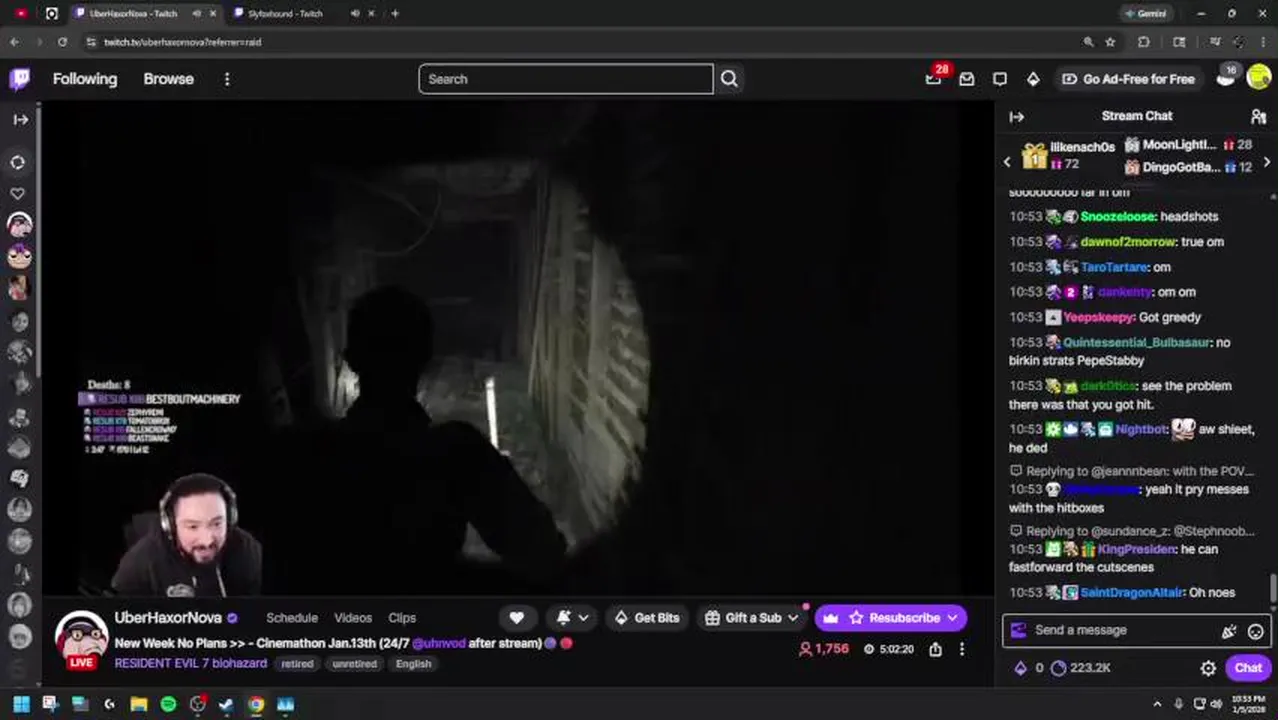Open the Gift a Sub dropdown
Viewport: 1278px width, 720px height.
752,618
